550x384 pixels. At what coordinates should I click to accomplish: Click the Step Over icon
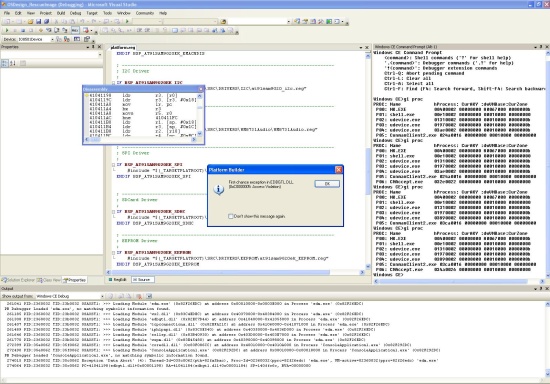point(56,31)
